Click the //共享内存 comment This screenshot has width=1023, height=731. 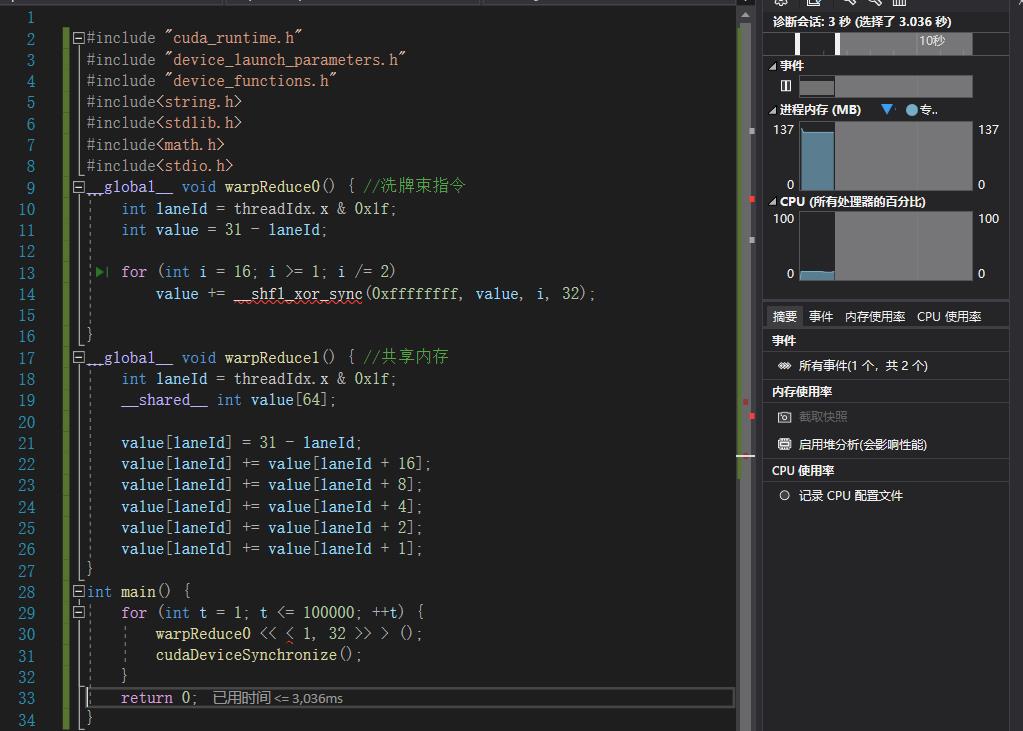point(406,356)
